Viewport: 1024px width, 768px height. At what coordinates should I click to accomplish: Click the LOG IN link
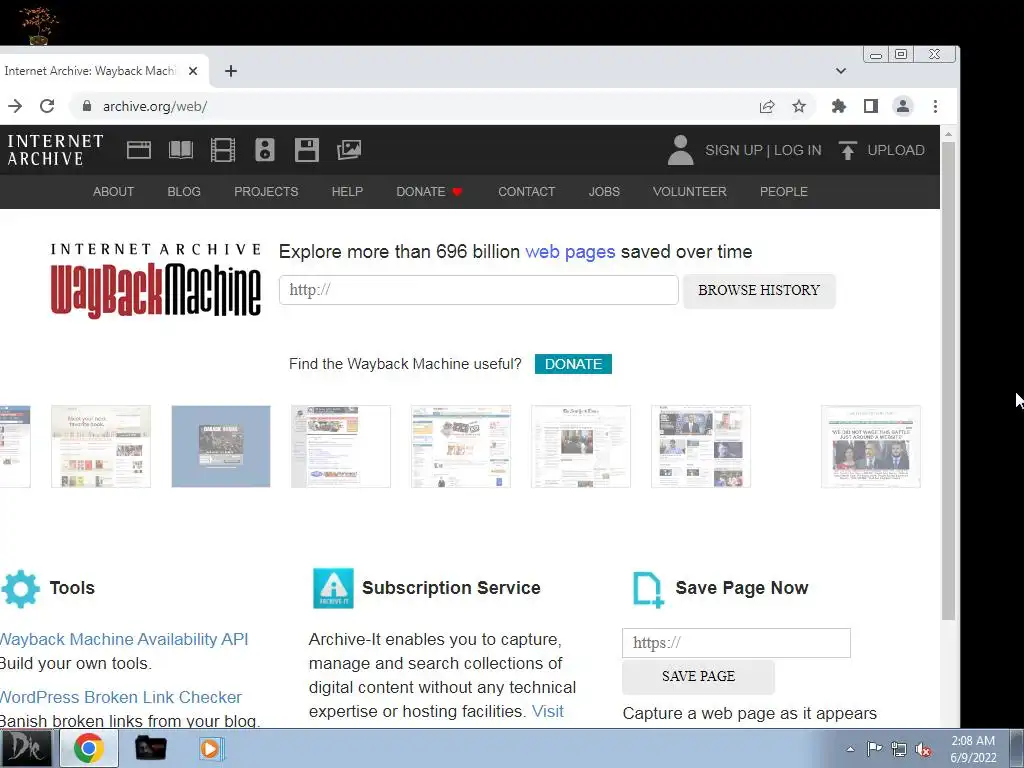click(x=797, y=150)
